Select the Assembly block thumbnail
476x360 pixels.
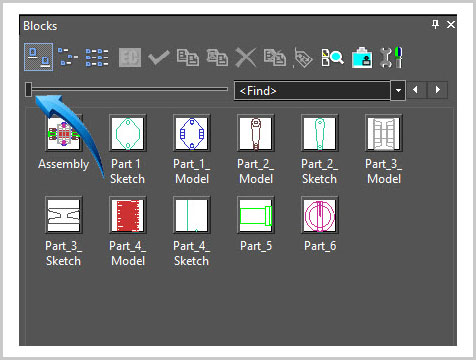click(64, 133)
